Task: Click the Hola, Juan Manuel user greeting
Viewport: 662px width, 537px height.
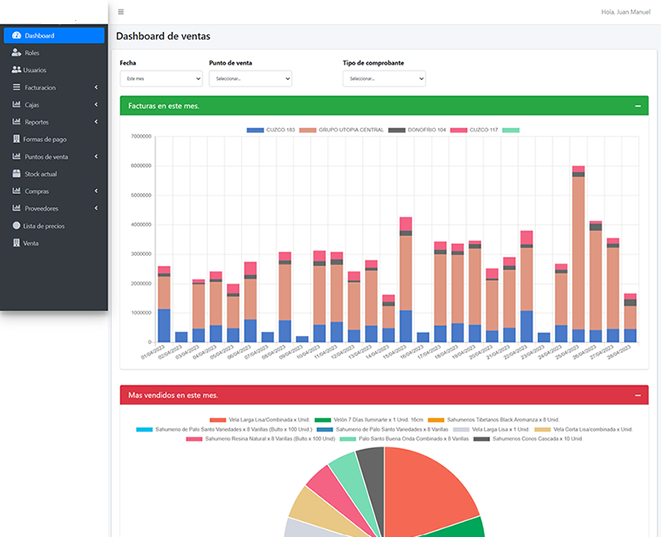Action: coord(626,12)
